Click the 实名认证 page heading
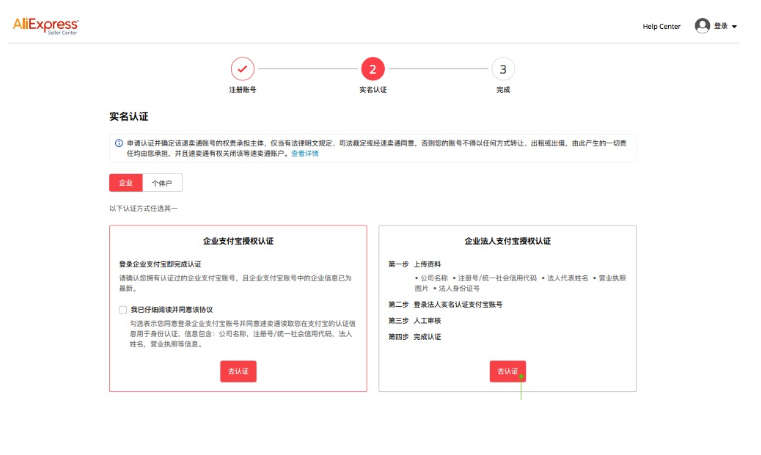Screen dimensions: 761x455 [x=129, y=116]
